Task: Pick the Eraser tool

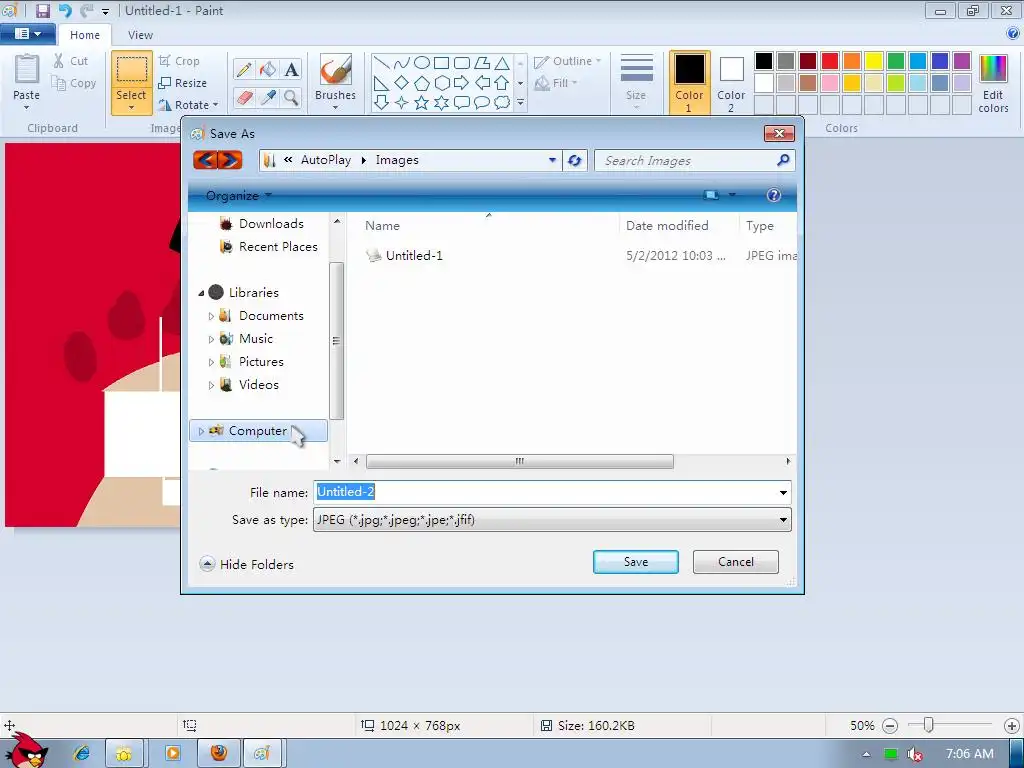Action: 244,98
